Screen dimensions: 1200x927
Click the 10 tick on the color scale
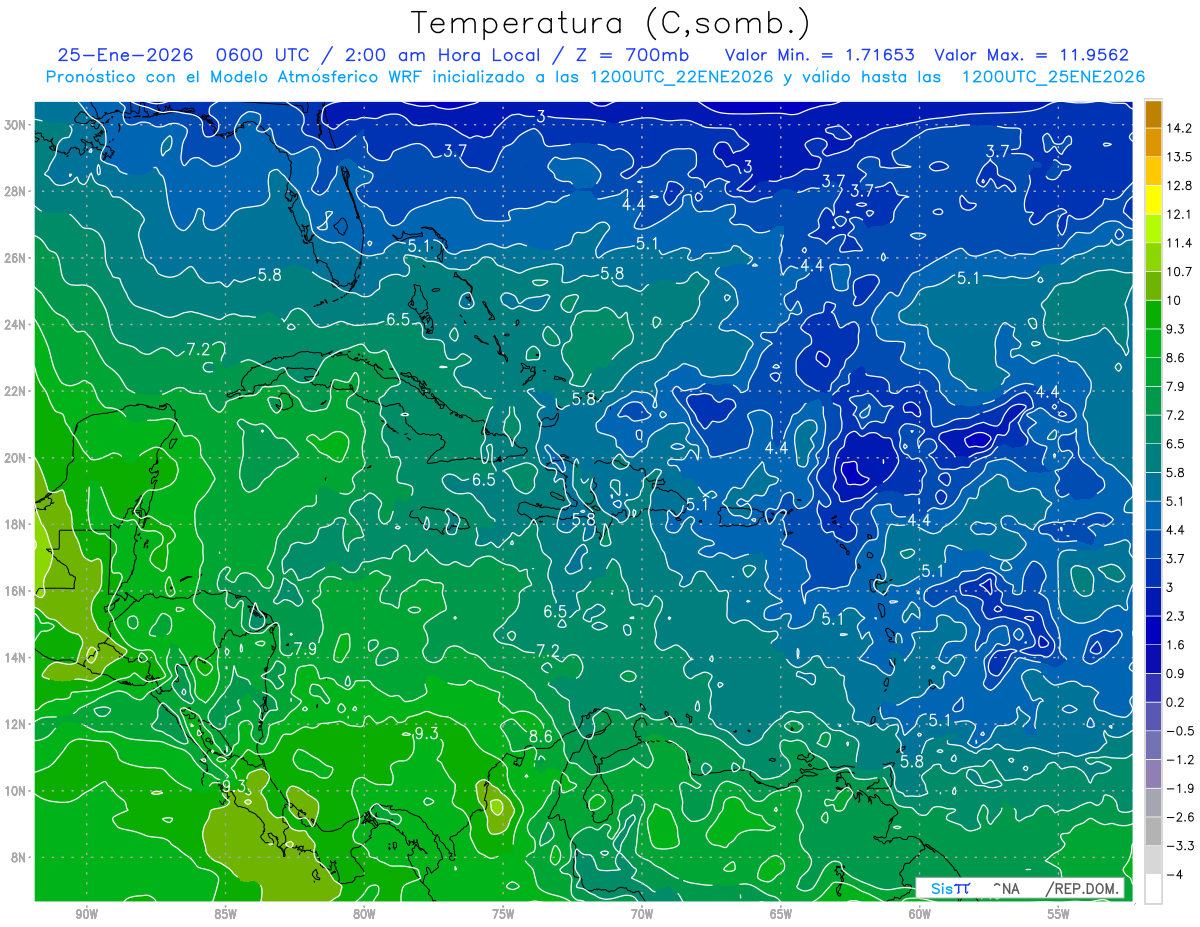pos(1174,300)
